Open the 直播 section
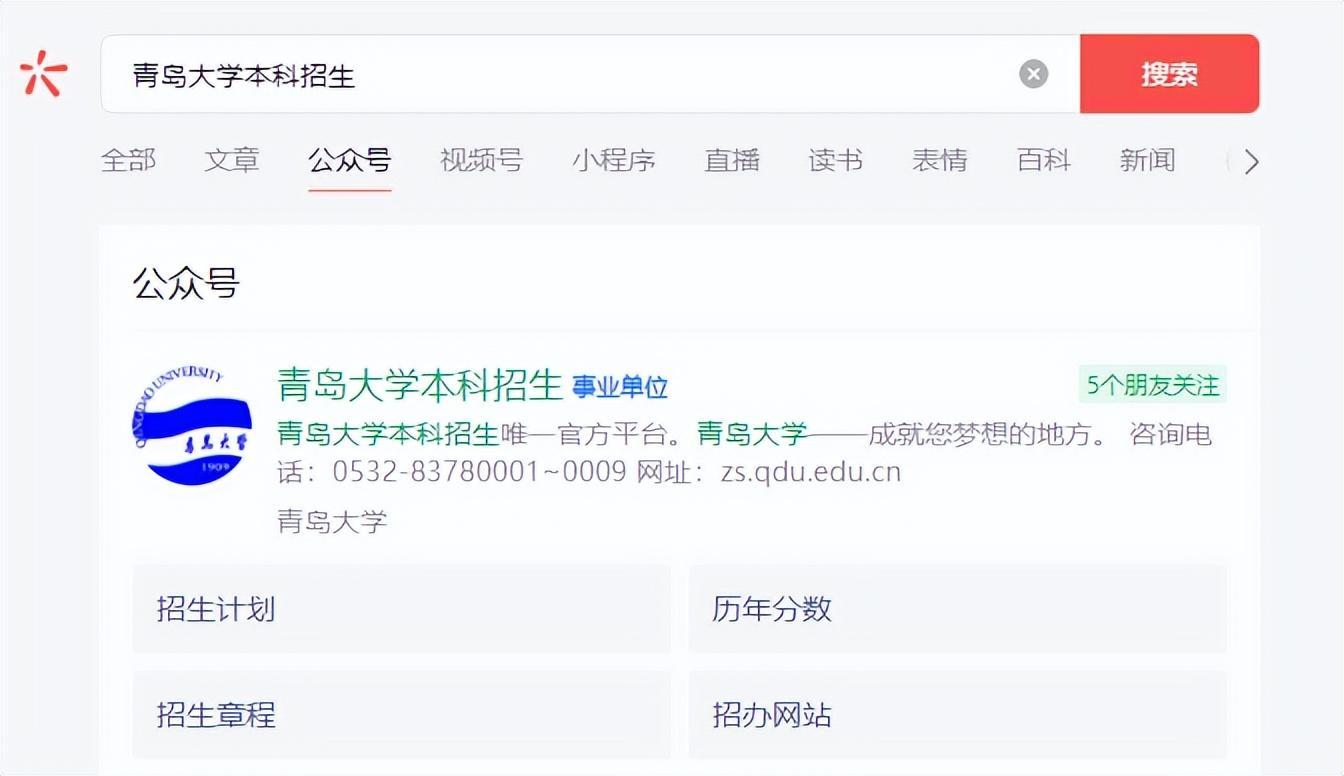Screen dimensions: 1344x776 [731, 160]
